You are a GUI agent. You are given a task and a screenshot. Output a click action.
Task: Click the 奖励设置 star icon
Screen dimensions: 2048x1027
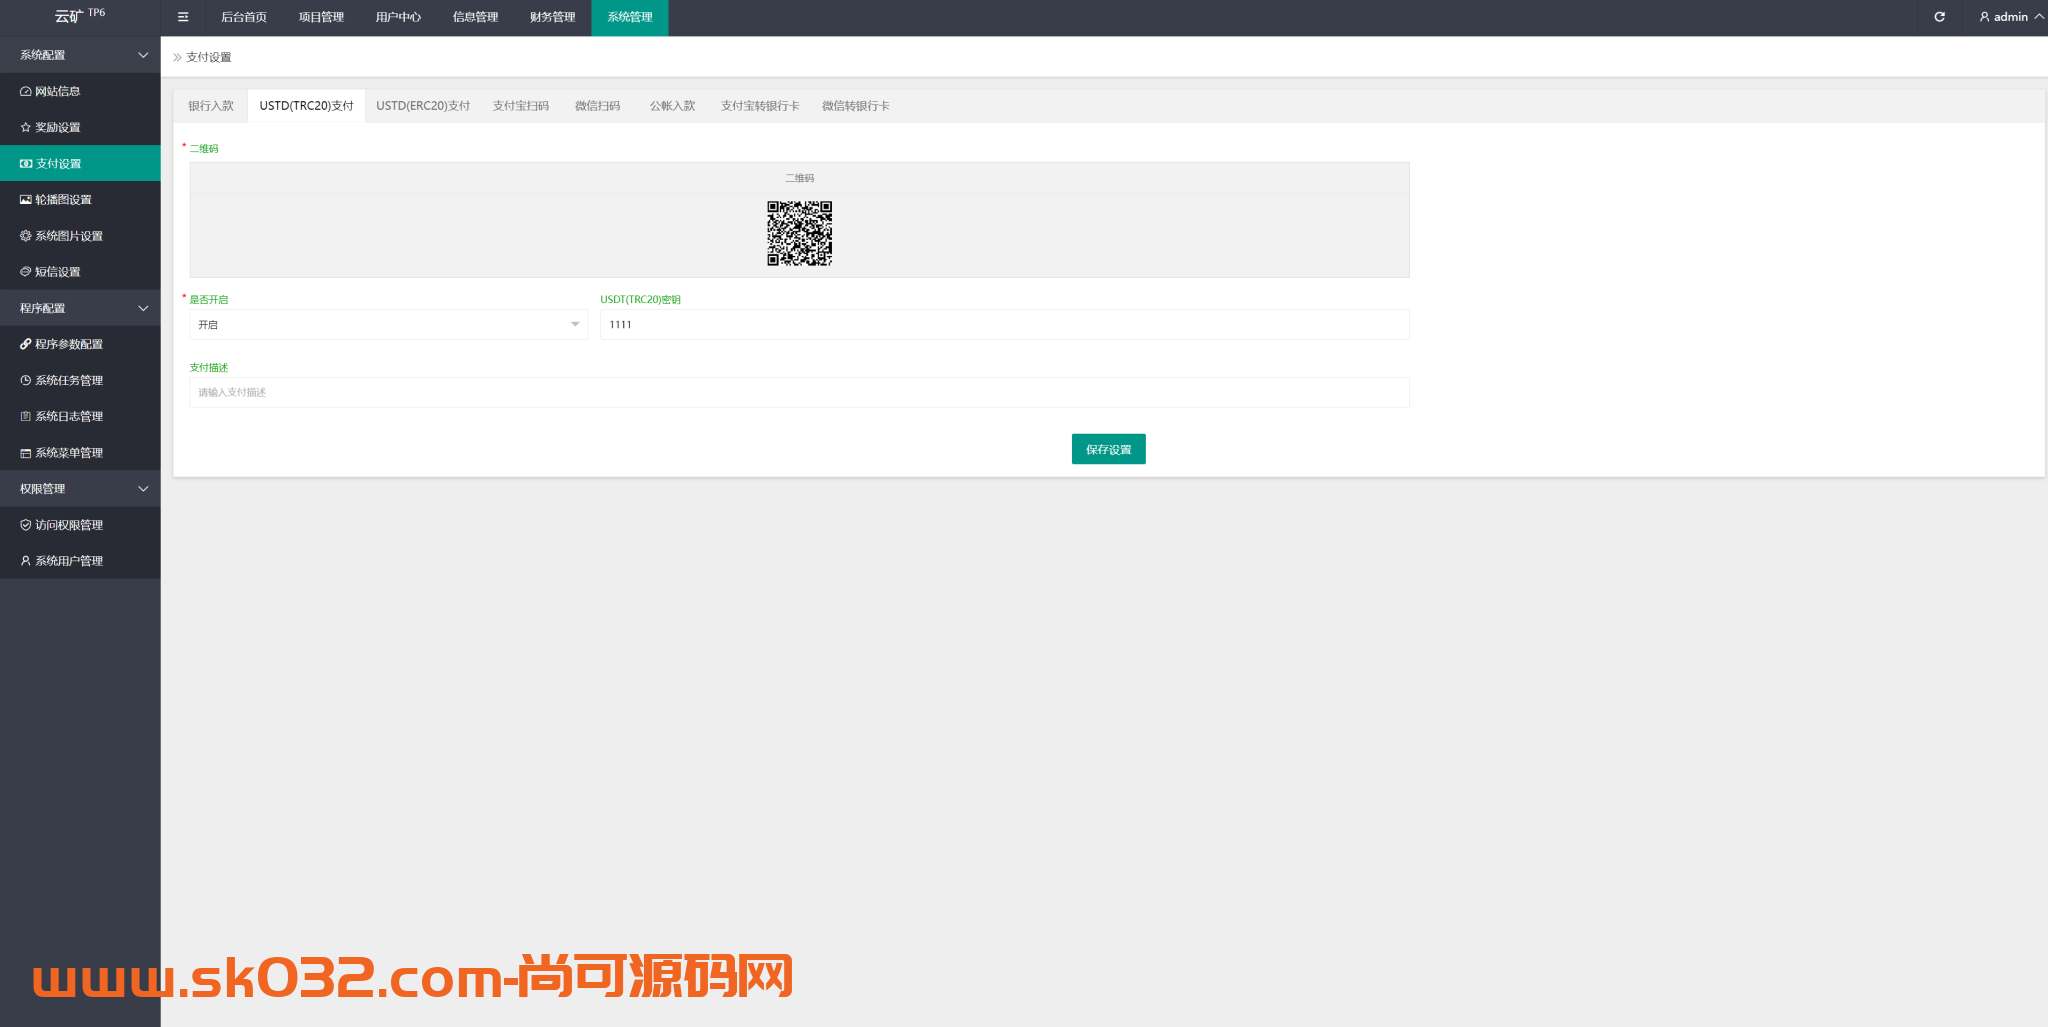point(26,127)
